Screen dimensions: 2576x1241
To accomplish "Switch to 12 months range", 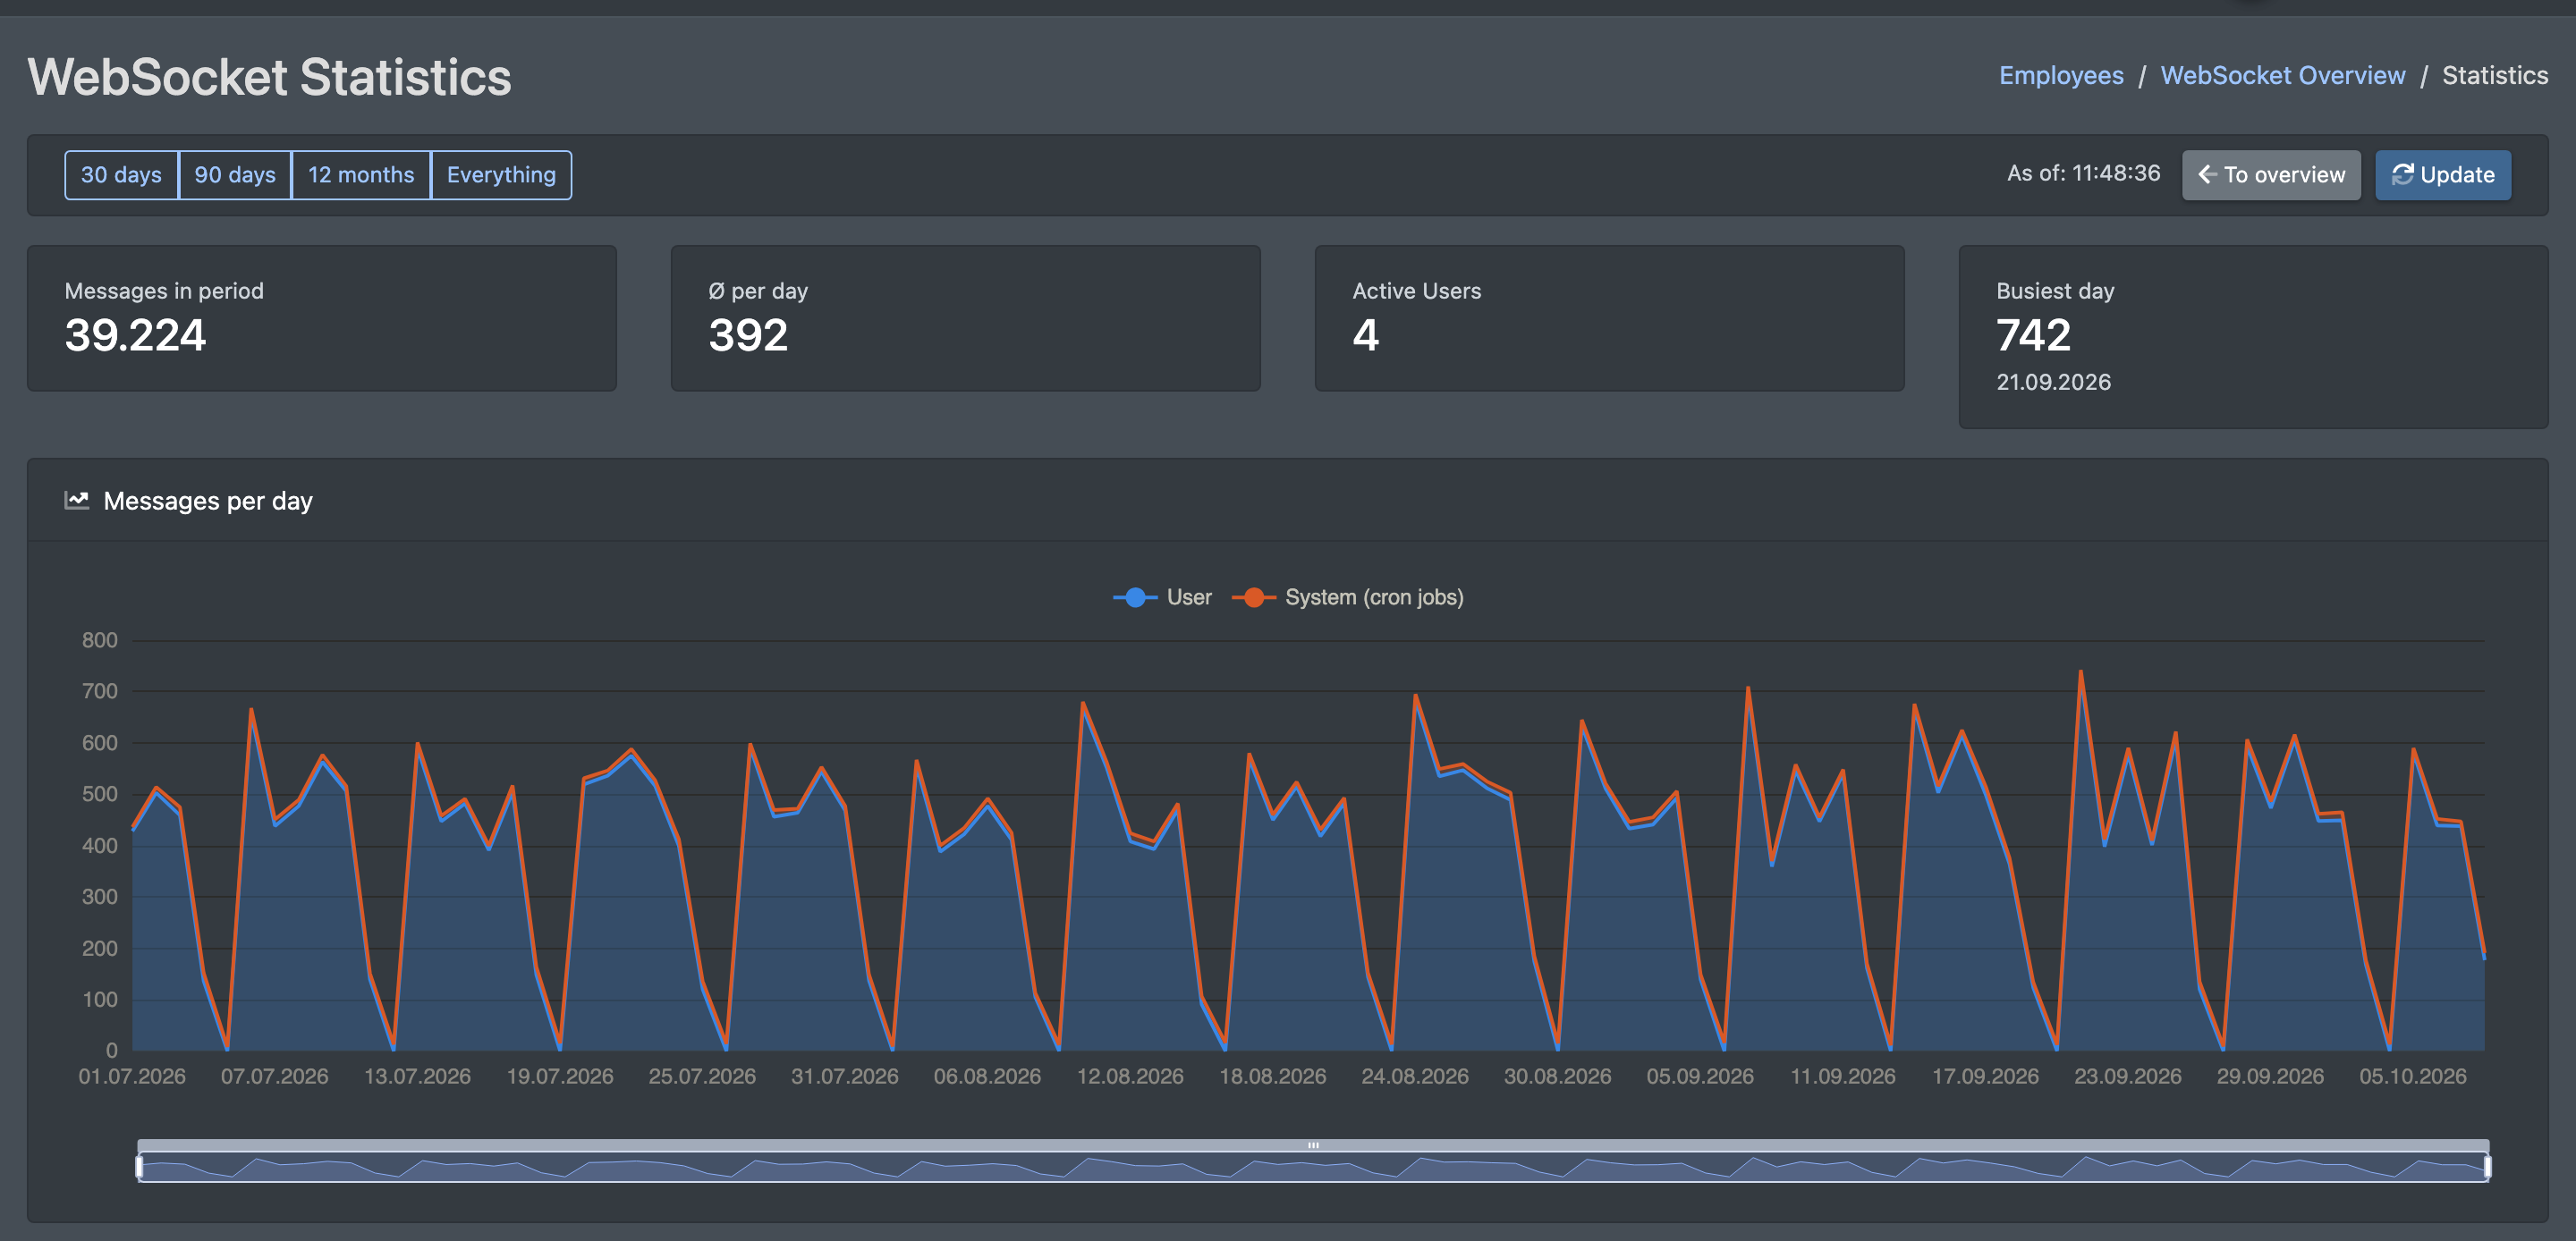I will pyautogui.click(x=361, y=175).
